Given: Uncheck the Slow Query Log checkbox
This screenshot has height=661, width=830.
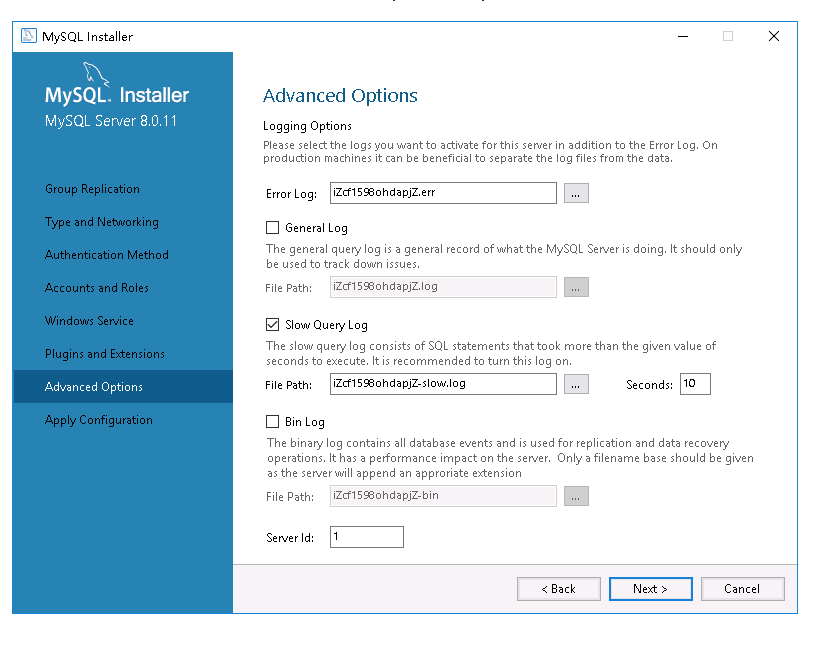Looking at the screenshot, I should (x=272, y=324).
